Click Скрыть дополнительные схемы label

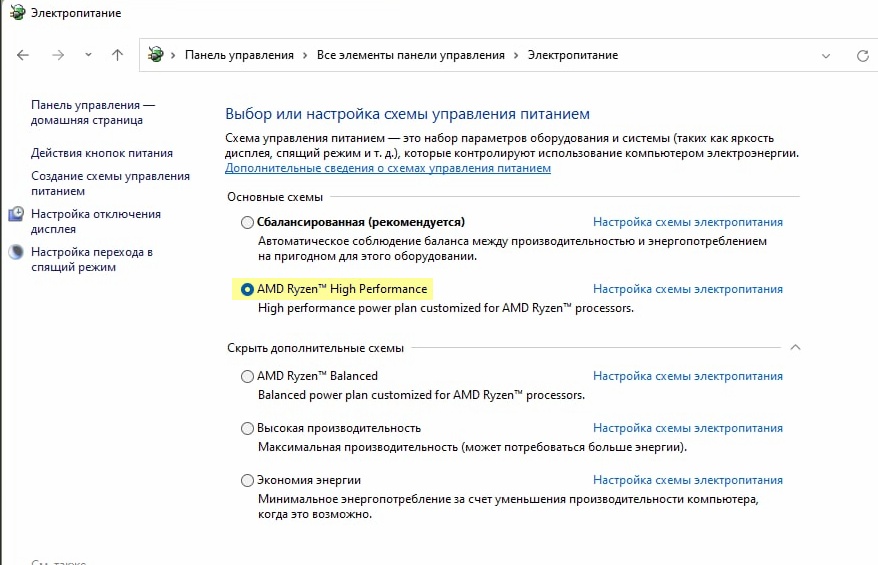[x=315, y=348]
